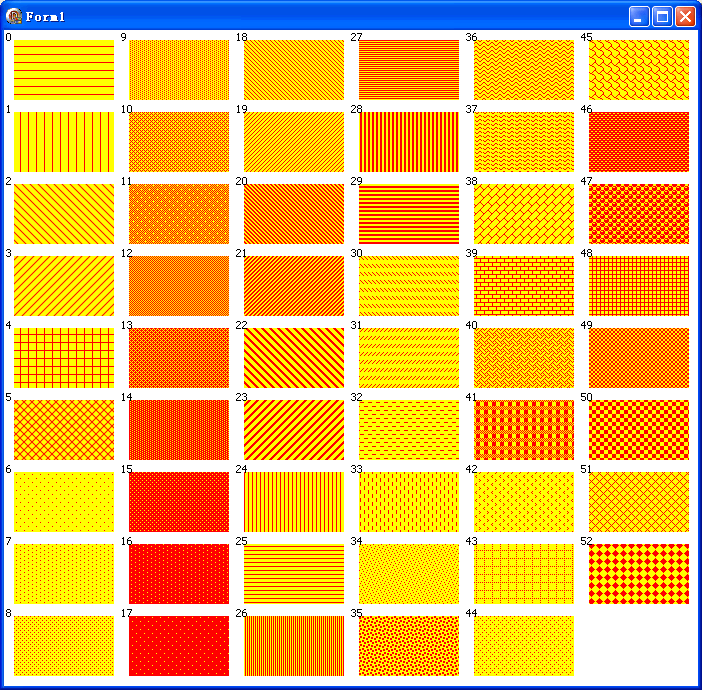
Task: Click the solid diamond swatch 52
Action: click(639, 574)
